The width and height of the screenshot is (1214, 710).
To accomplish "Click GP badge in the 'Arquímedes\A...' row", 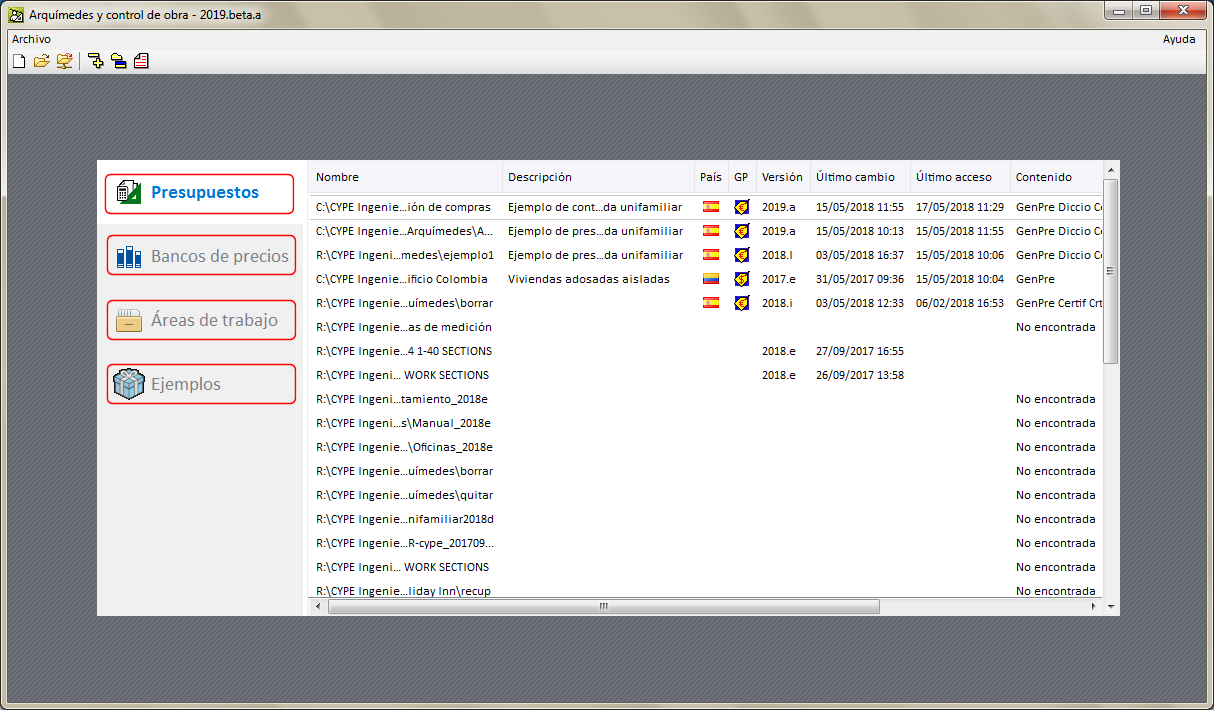I will pos(741,231).
